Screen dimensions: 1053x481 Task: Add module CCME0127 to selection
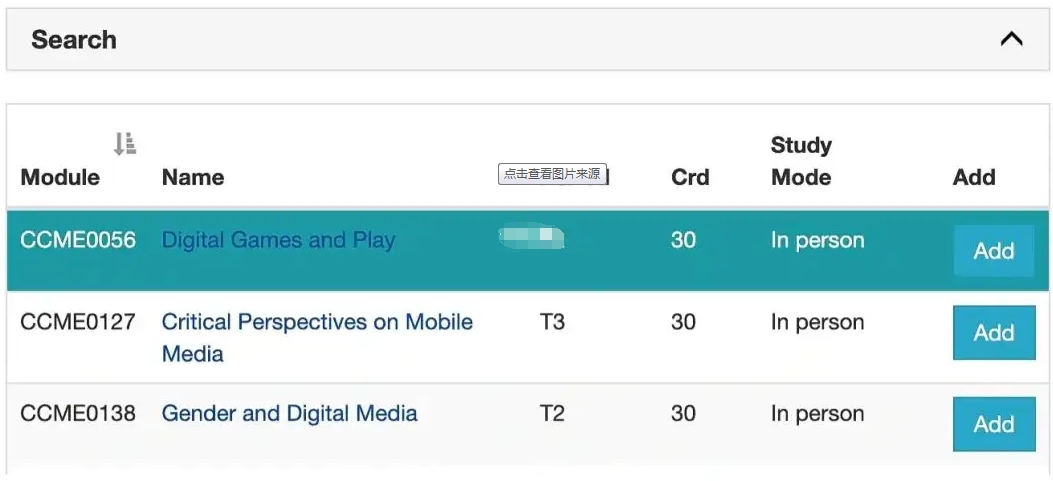pyautogui.click(x=994, y=333)
